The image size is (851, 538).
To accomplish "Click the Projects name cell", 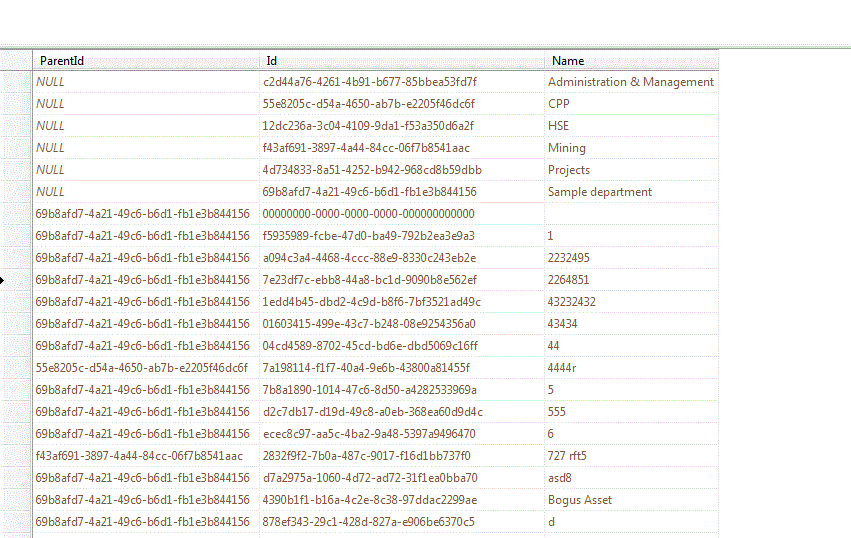I will pyautogui.click(x=630, y=170).
